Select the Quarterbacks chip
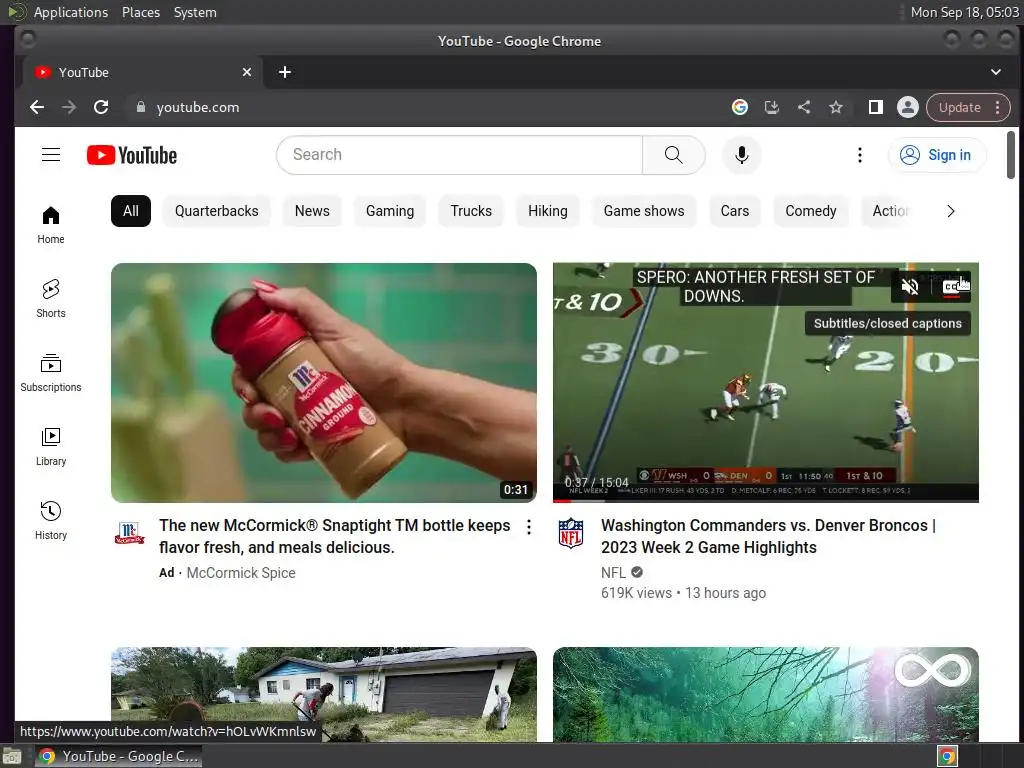Viewport: 1024px width, 768px height. tap(217, 211)
